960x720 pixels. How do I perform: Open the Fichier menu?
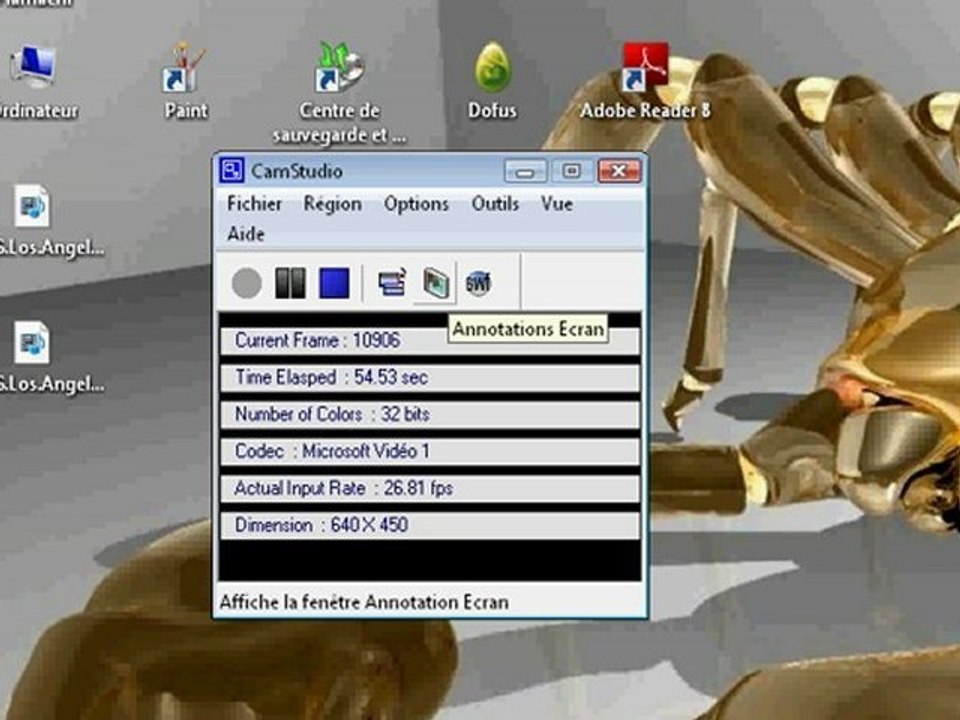click(x=254, y=204)
